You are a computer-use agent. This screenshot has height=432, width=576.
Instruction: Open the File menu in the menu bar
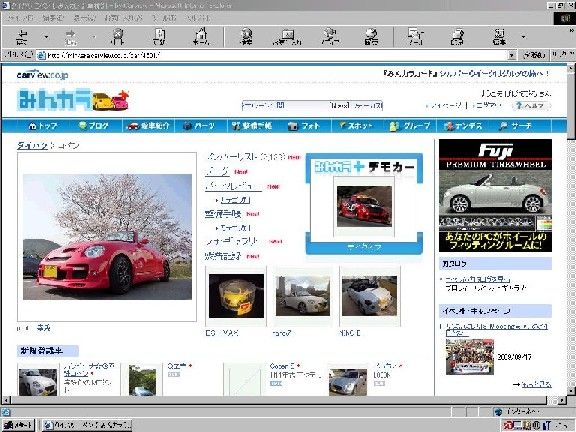click(20, 18)
